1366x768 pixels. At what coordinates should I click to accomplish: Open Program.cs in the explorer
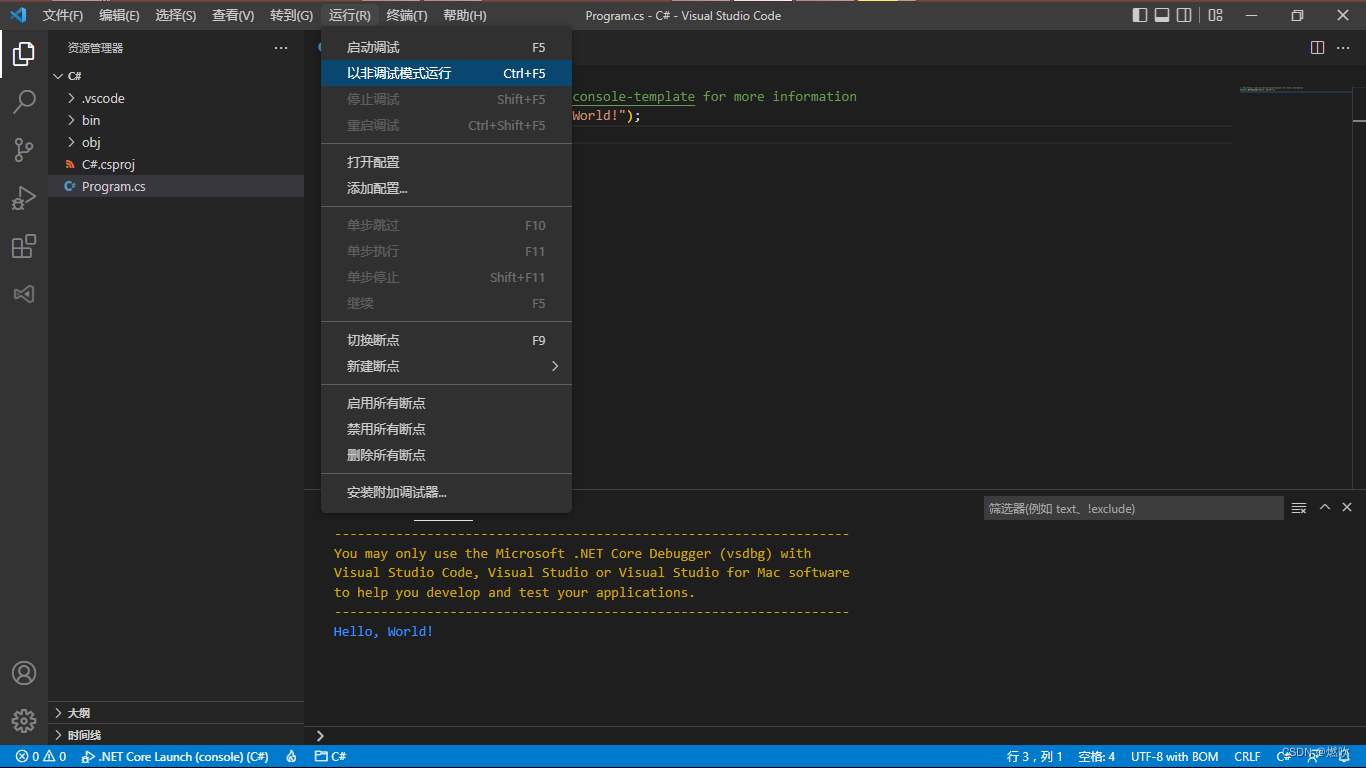tap(176, 186)
